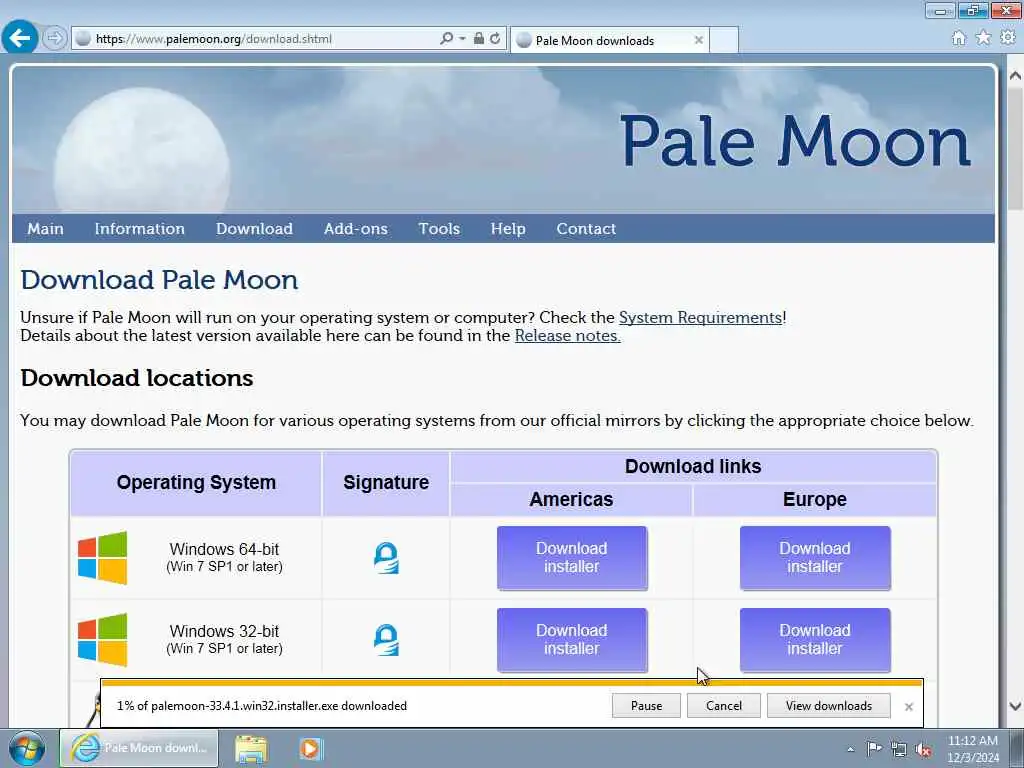Image resolution: width=1024 pixels, height=768 pixels.
Task: Open the media player taskbar icon
Action: 312,748
